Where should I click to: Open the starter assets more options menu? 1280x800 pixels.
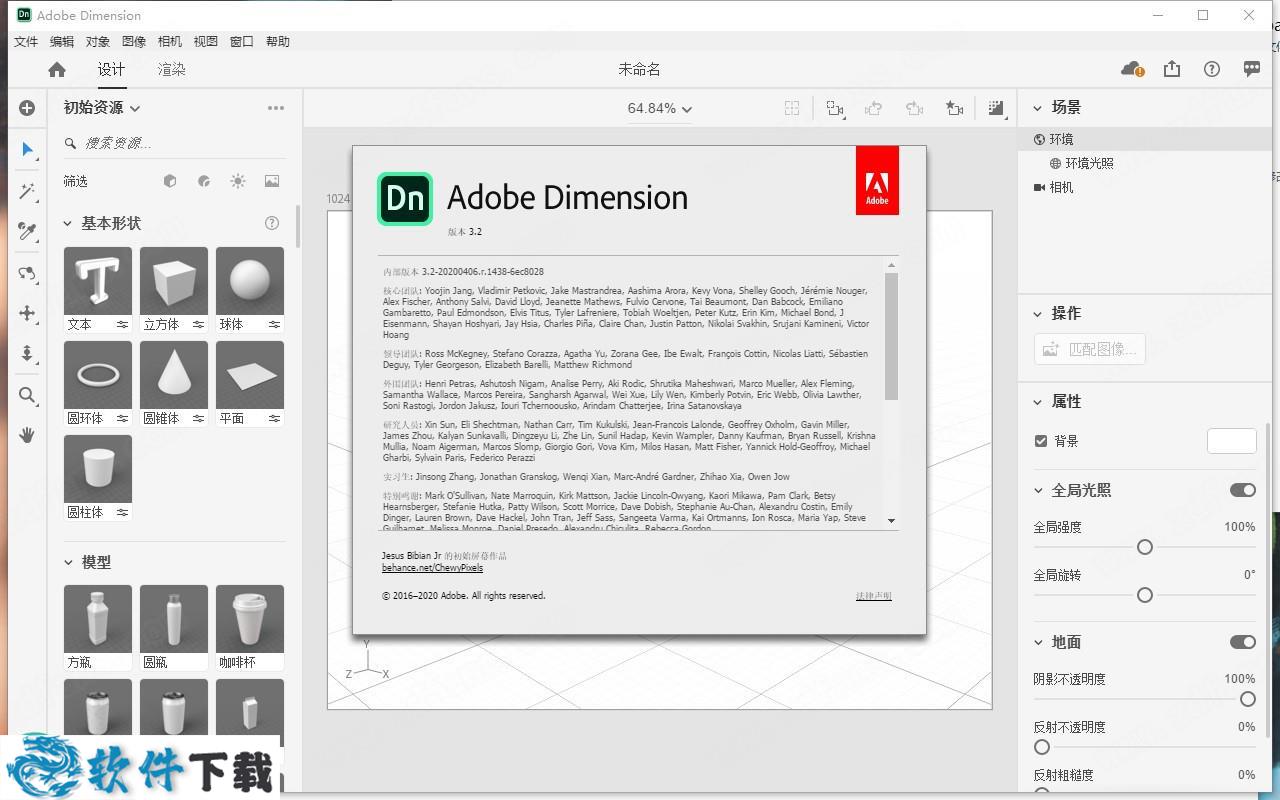tap(276, 108)
